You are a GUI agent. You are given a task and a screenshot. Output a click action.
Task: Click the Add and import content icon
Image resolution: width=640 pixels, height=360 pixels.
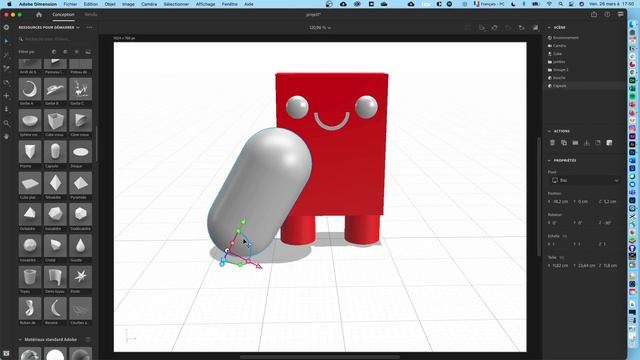click(x=6, y=27)
